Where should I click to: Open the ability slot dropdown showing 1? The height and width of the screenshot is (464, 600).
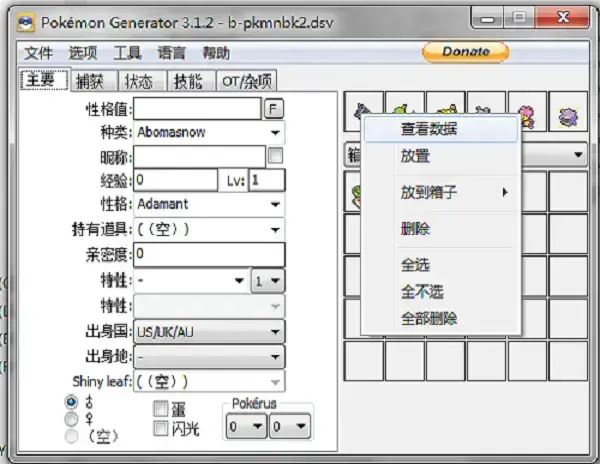[268, 281]
